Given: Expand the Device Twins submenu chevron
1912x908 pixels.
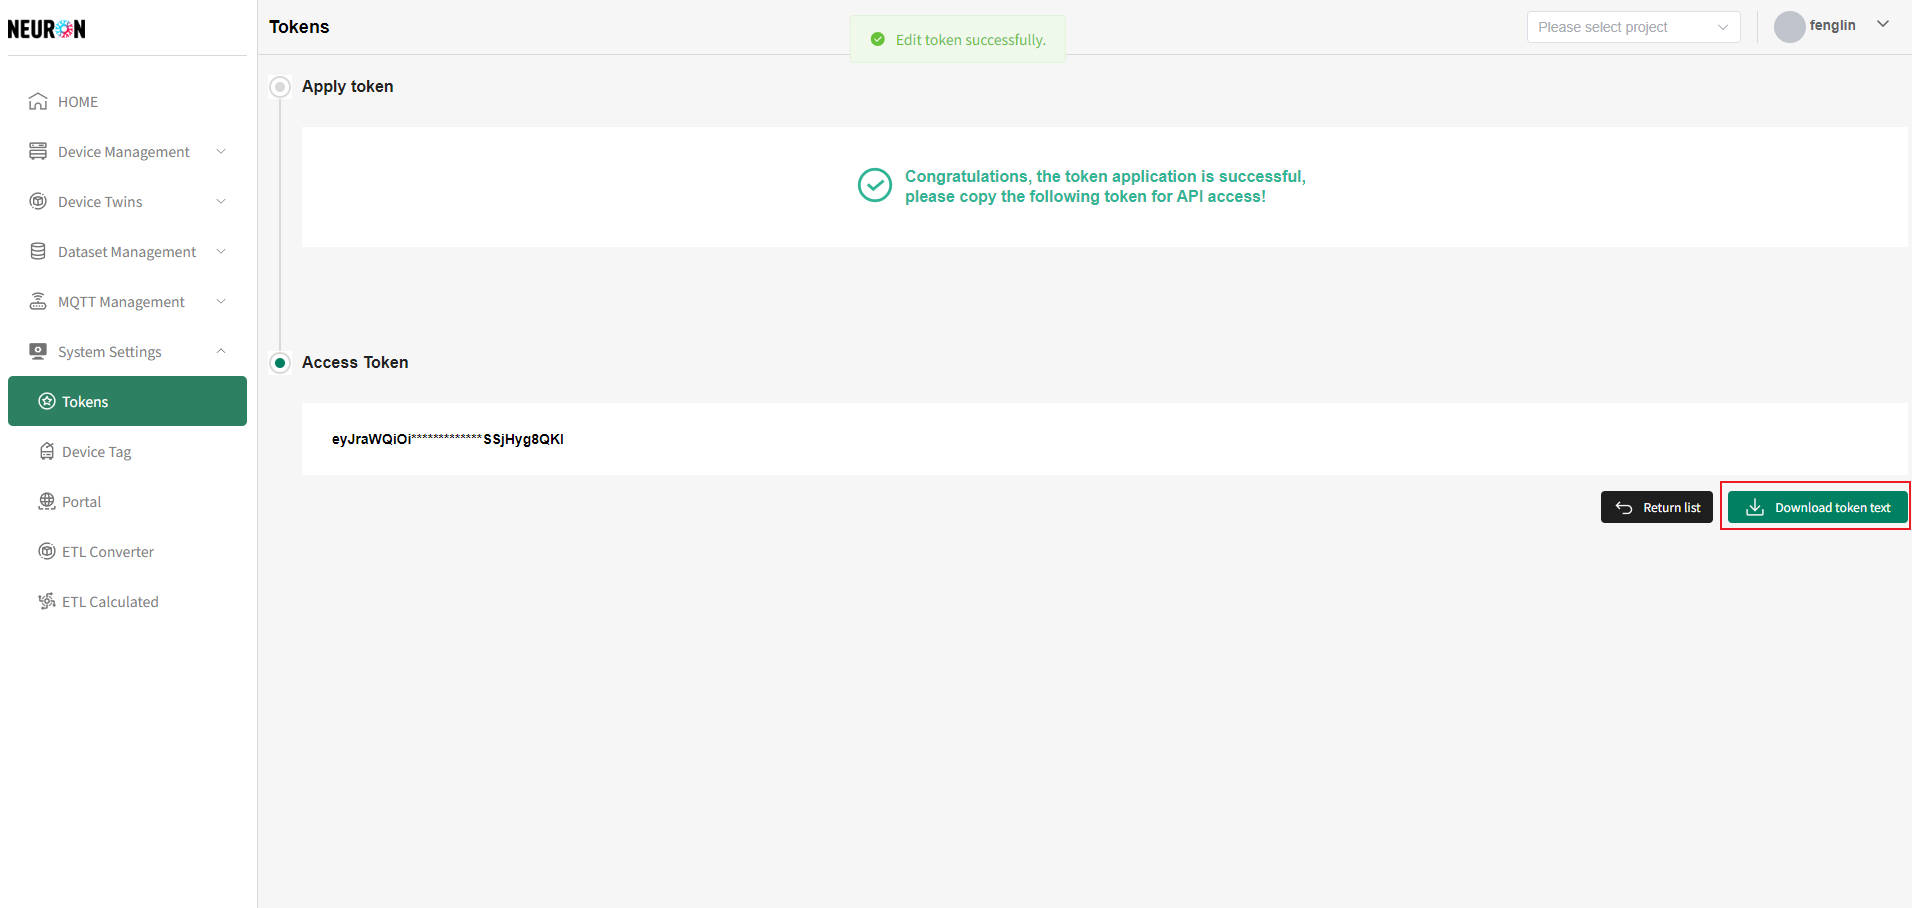Looking at the screenshot, I should 221,201.
